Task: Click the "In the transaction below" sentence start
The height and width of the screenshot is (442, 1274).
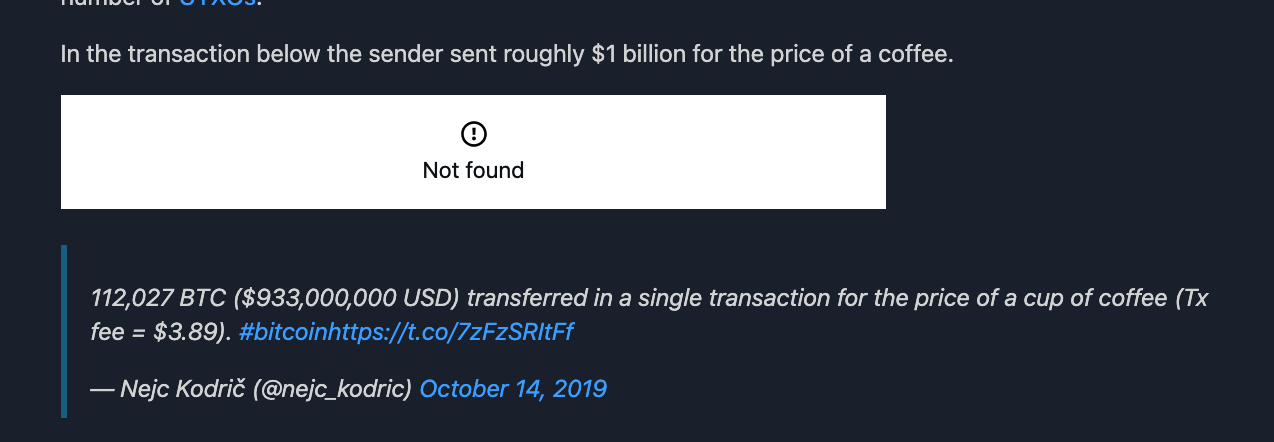Action: pos(150,54)
